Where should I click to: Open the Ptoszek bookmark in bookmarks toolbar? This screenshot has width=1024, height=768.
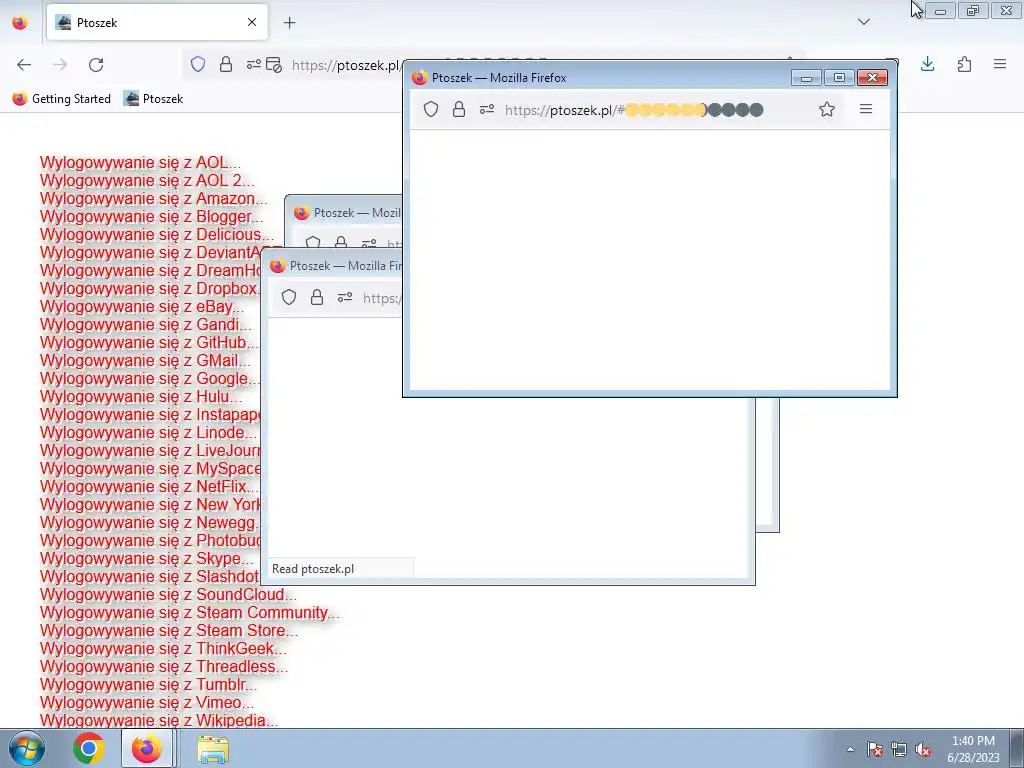[154, 99]
